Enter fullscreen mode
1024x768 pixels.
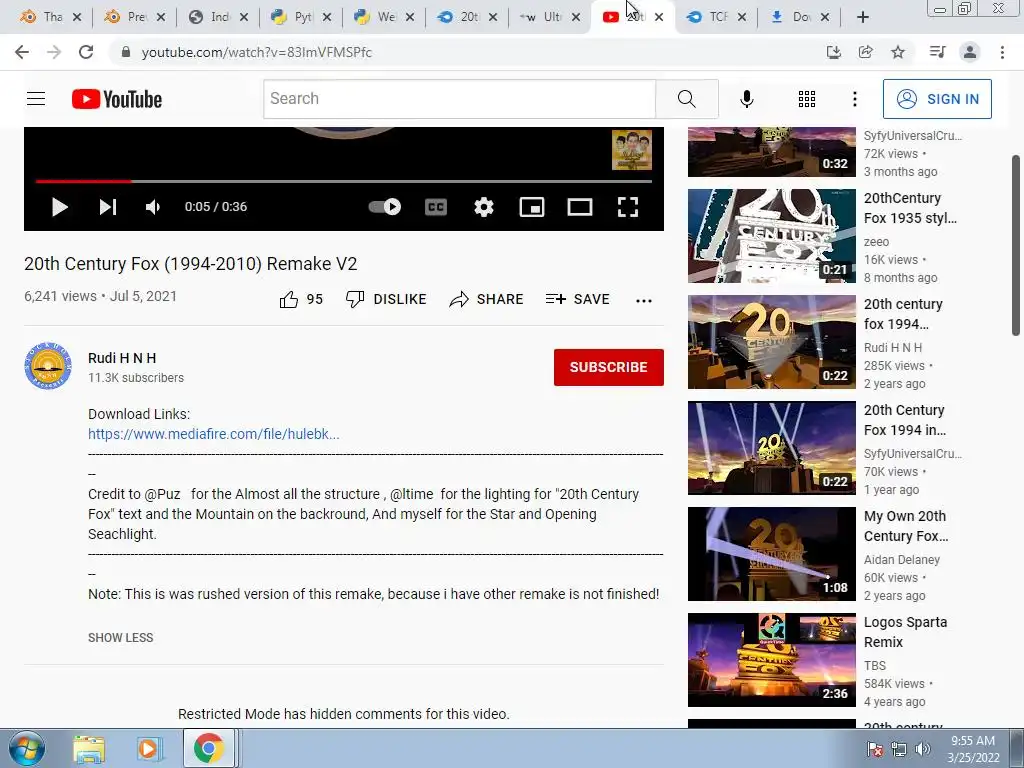coord(628,207)
